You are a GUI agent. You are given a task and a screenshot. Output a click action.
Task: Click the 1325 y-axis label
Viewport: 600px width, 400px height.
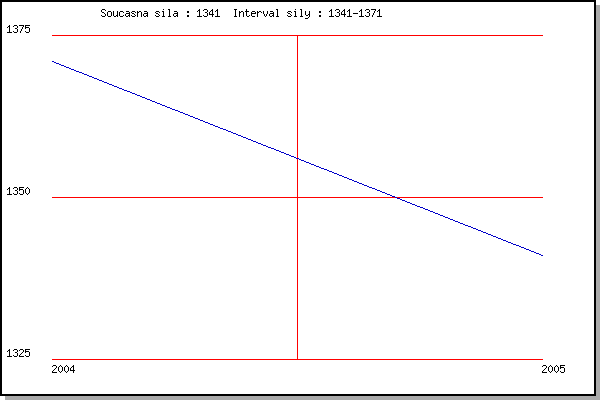coord(18,353)
